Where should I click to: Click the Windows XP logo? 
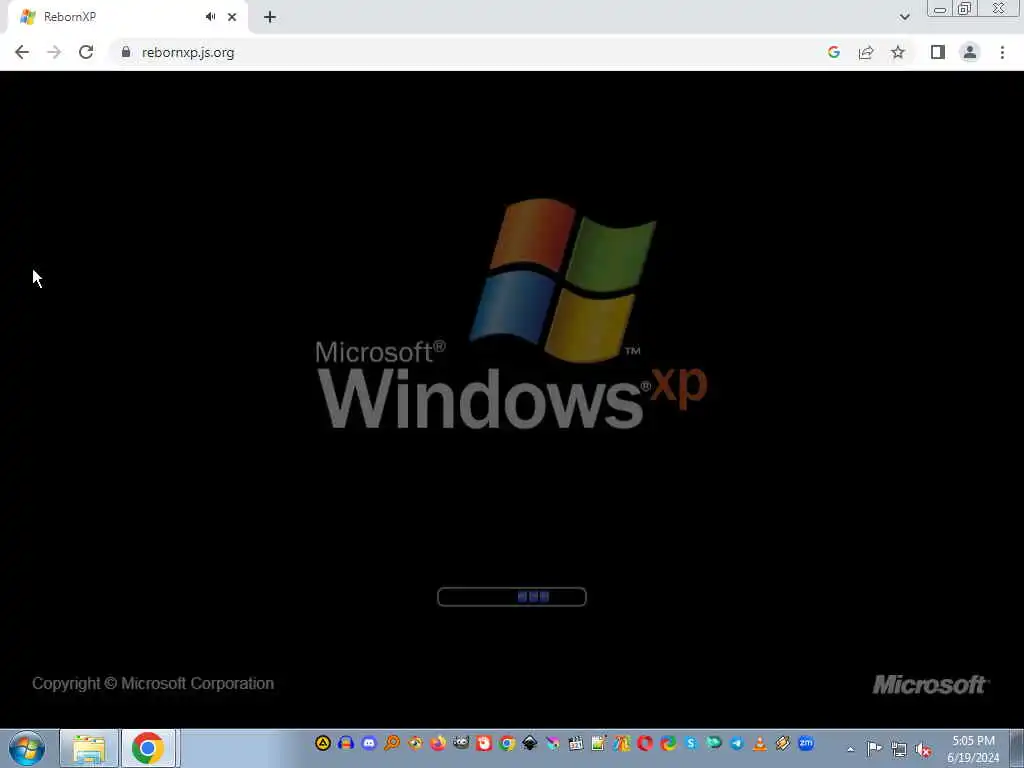coord(511,313)
